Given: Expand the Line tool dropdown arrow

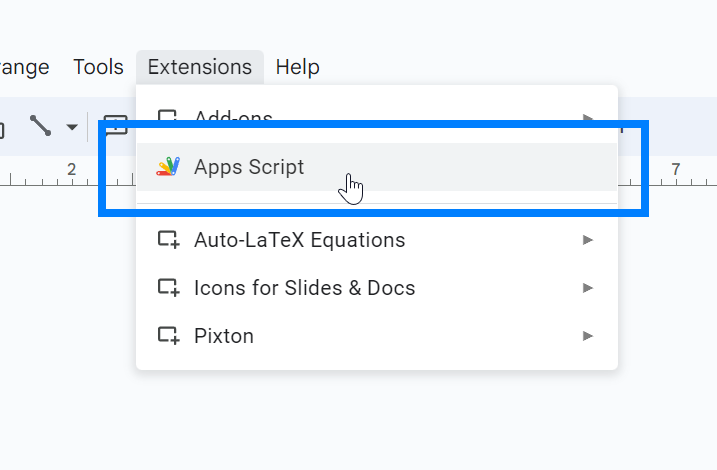Looking at the screenshot, I should (x=72, y=127).
